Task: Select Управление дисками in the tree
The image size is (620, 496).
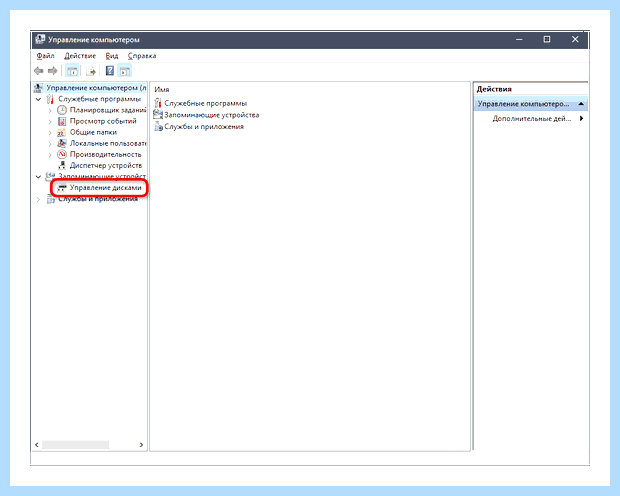Action: pyautogui.click(x=105, y=187)
